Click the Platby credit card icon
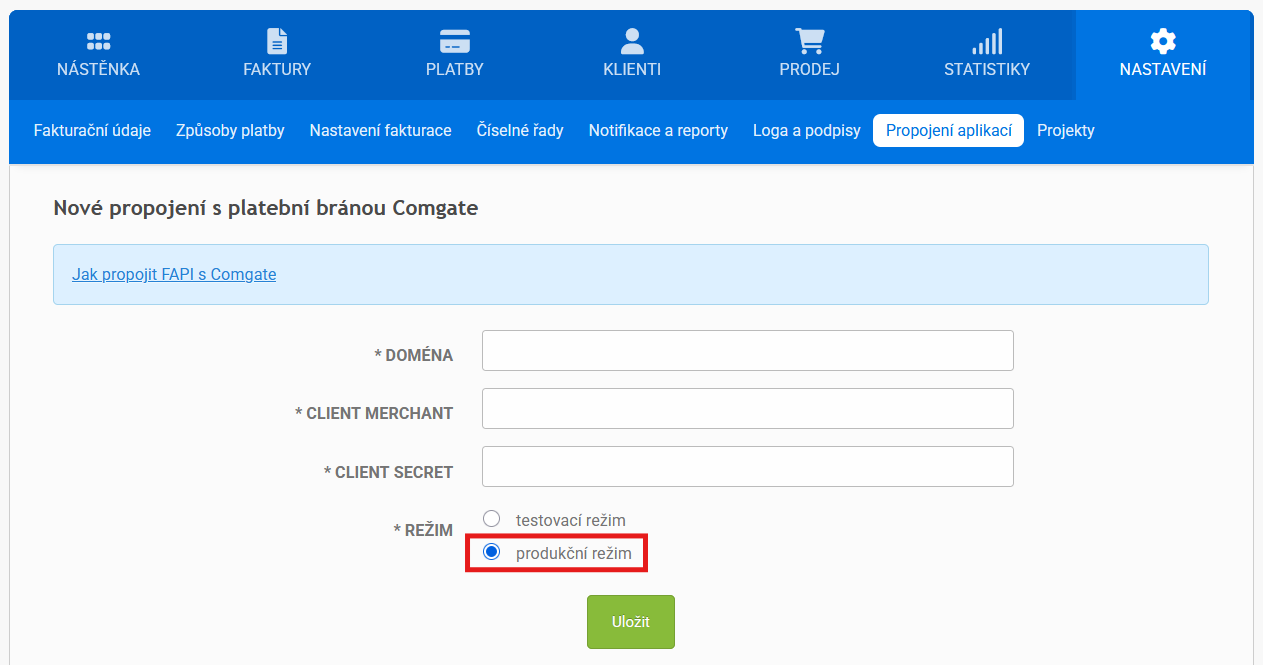 455,41
